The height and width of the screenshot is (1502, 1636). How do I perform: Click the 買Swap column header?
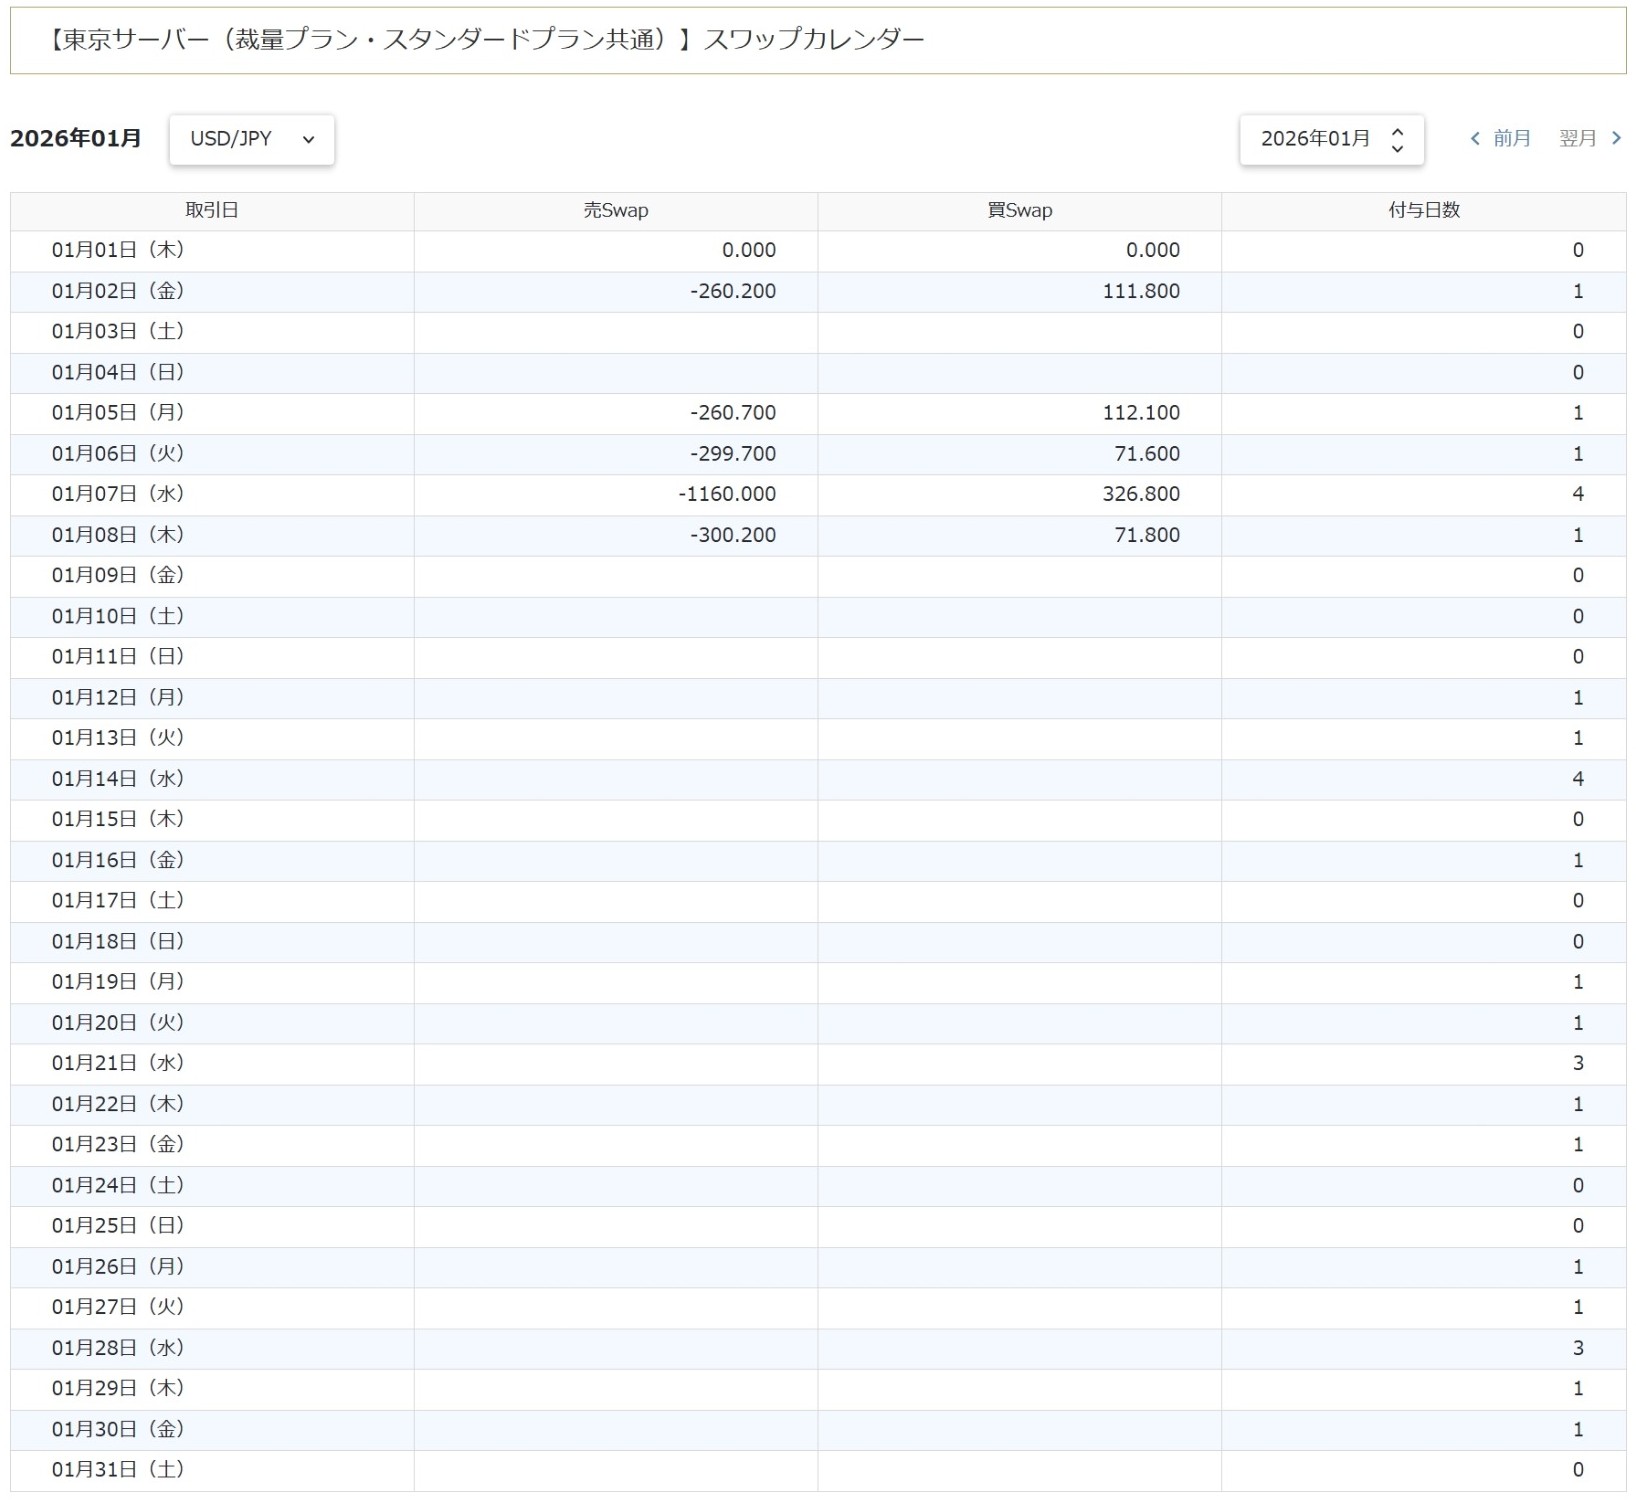point(1020,211)
